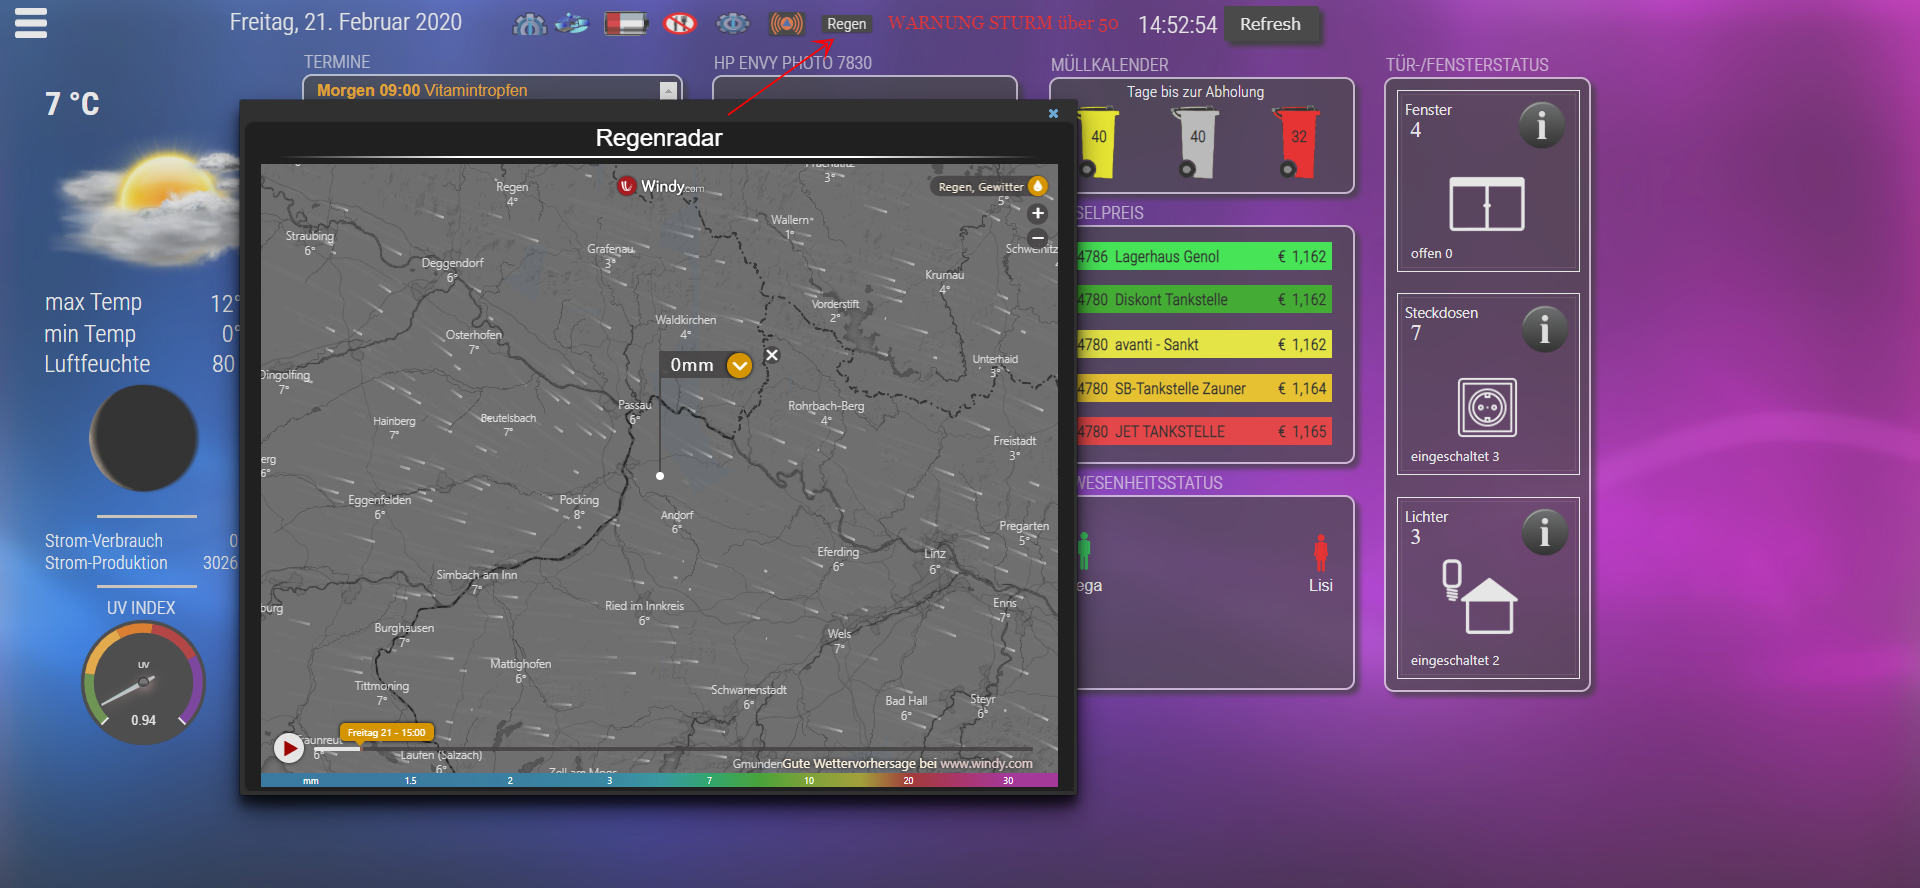1920x888 pixels.
Task: Play the rain radar animation
Action: [289, 747]
